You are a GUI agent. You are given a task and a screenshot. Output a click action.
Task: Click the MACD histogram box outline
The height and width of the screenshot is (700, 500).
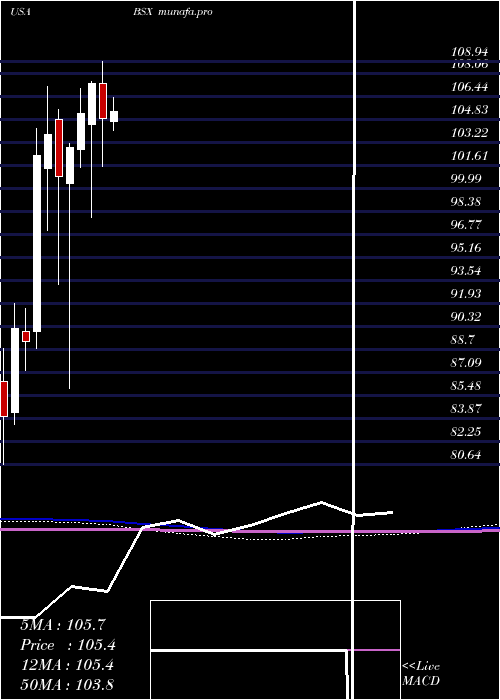click(275, 650)
